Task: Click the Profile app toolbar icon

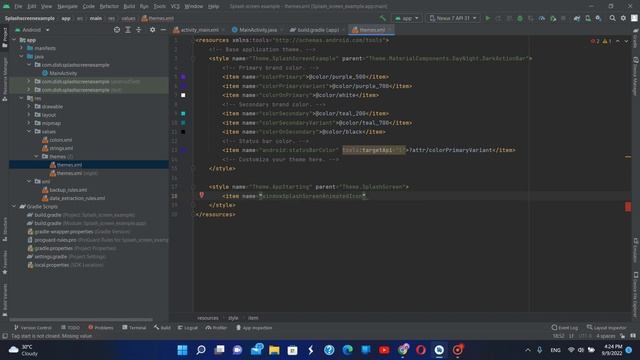Action: pyautogui.click(x=542, y=18)
